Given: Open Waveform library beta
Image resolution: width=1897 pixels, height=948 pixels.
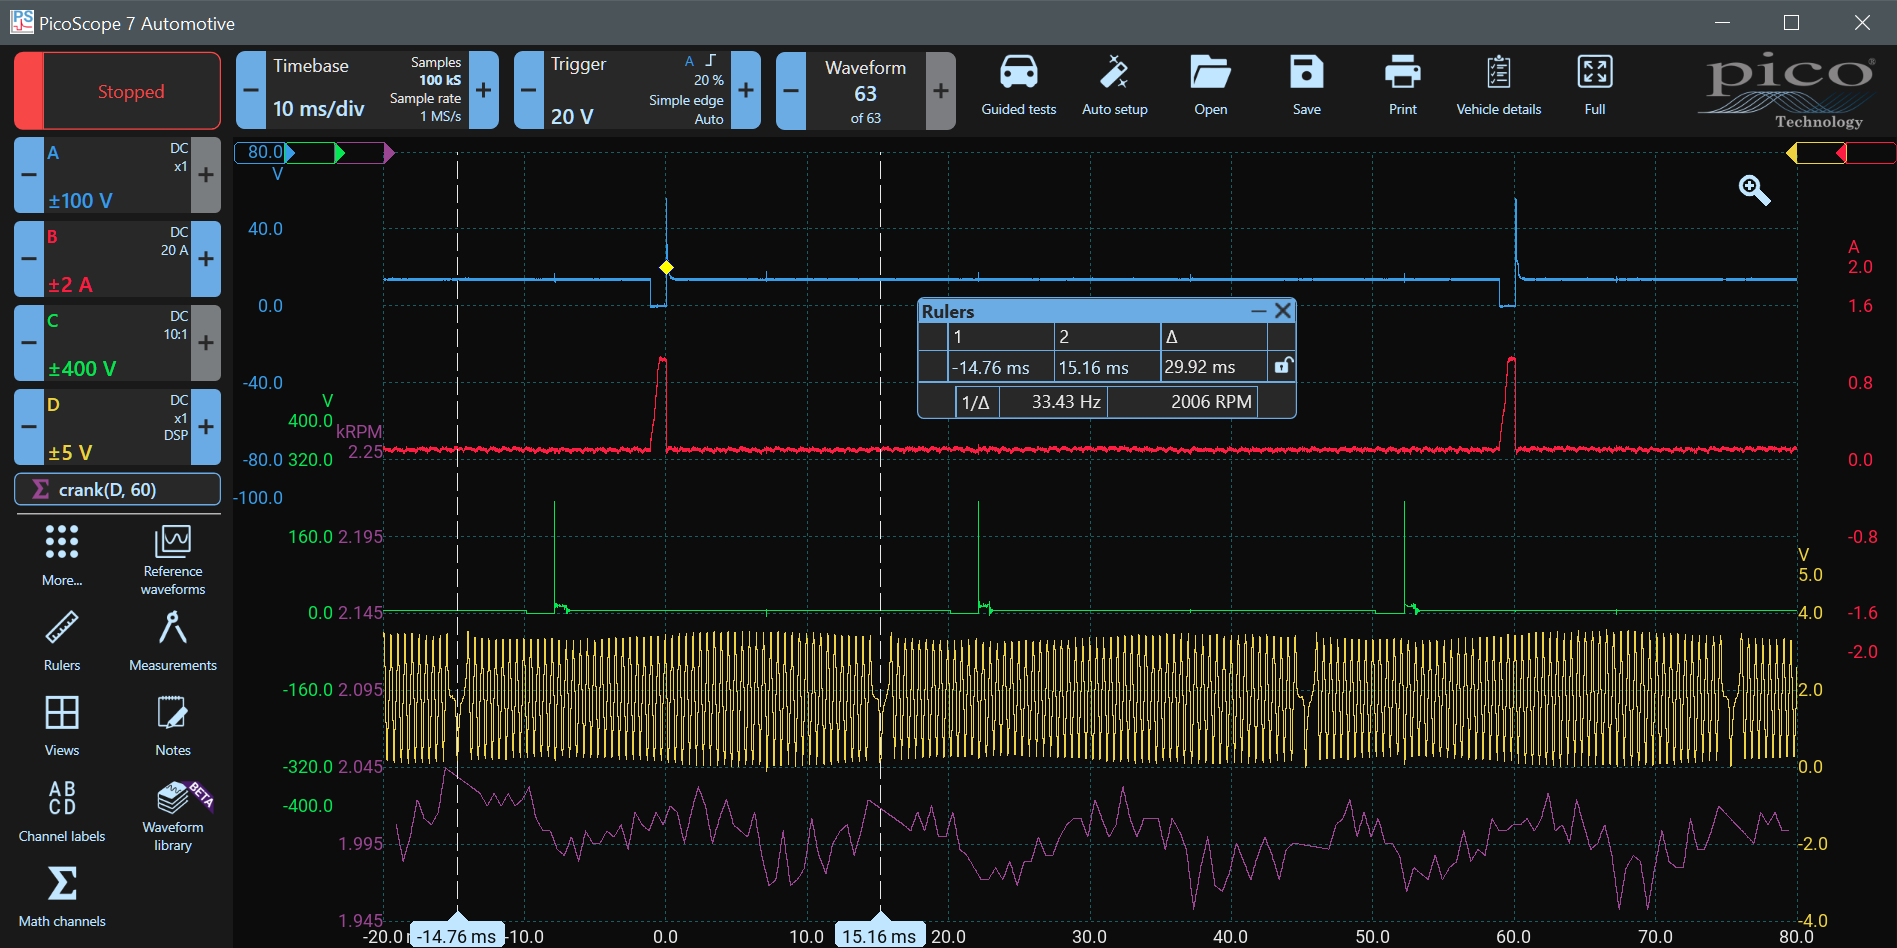Looking at the screenshot, I should 173,816.
